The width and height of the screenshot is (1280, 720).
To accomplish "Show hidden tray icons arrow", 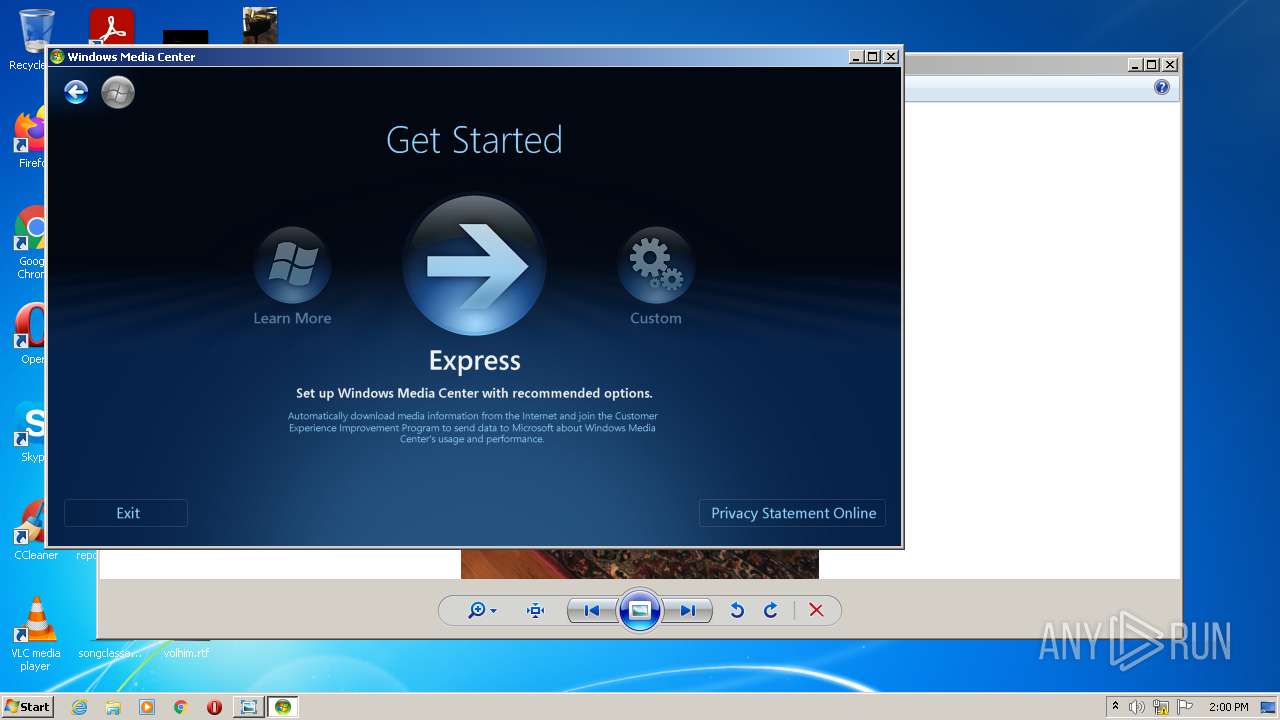I will point(1115,707).
